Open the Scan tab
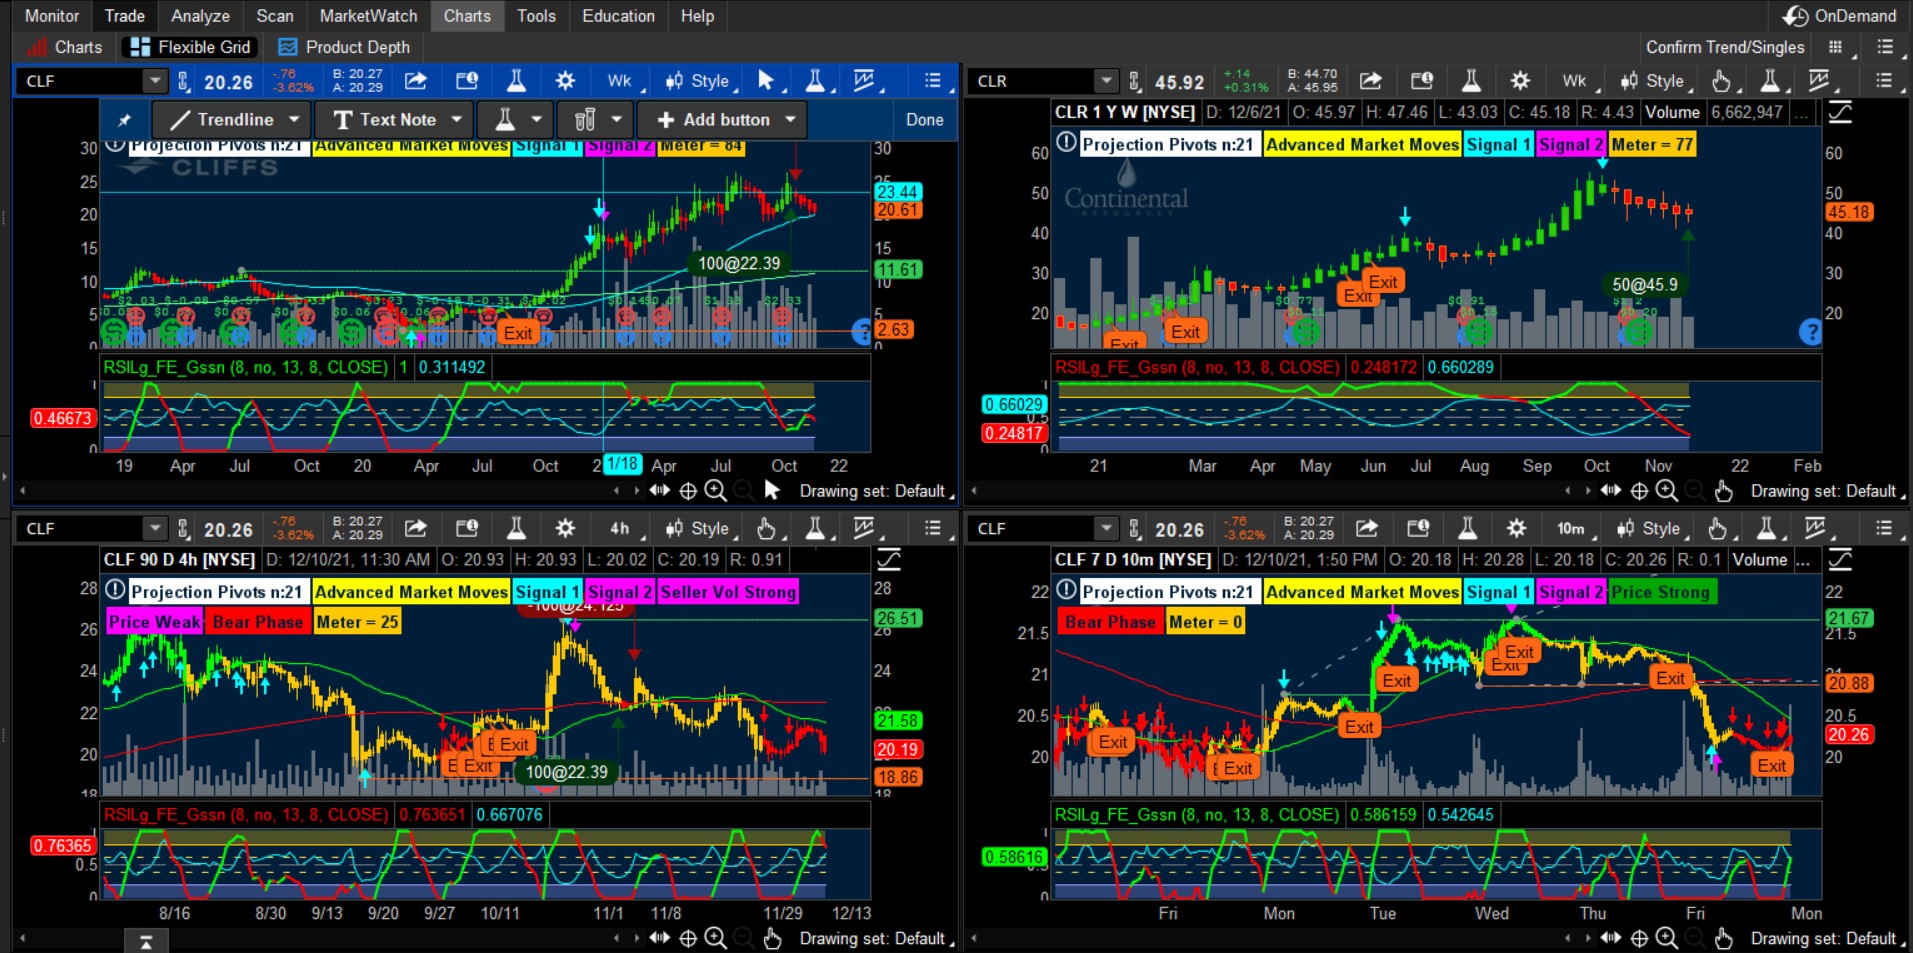This screenshot has height=953, width=1913. pos(275,16)
